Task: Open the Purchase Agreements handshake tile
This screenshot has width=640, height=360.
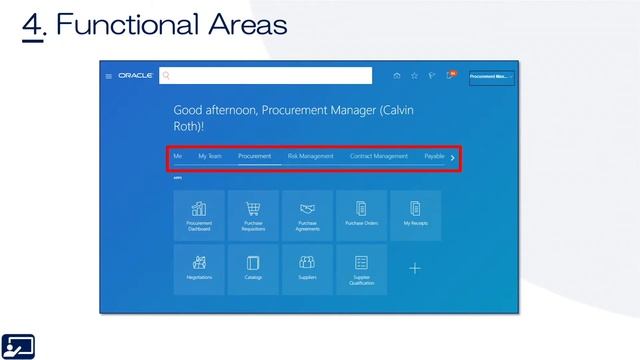Action: (307, 216)
